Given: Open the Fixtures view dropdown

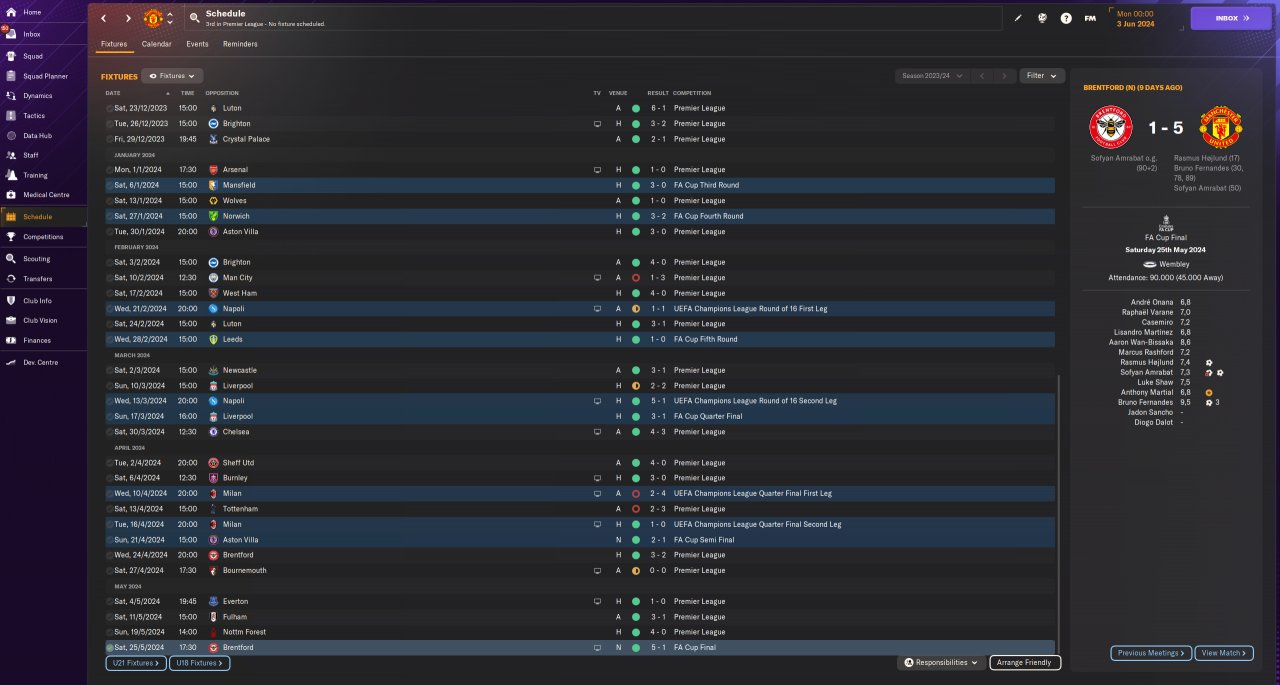Looking at the screenshot, I should [173, 76].
